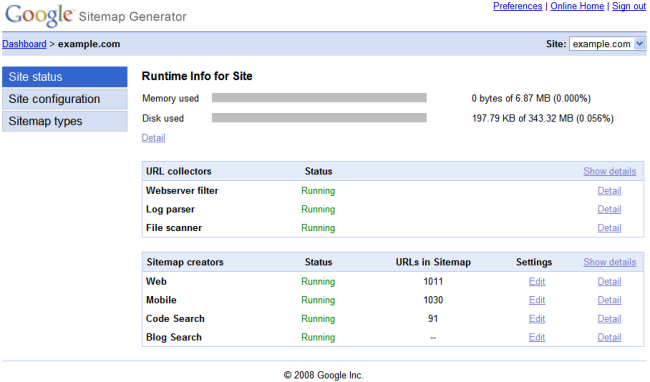Show details for URL collectors
Image resolution: width=650 pixels, height=382 pixels.
609,171
